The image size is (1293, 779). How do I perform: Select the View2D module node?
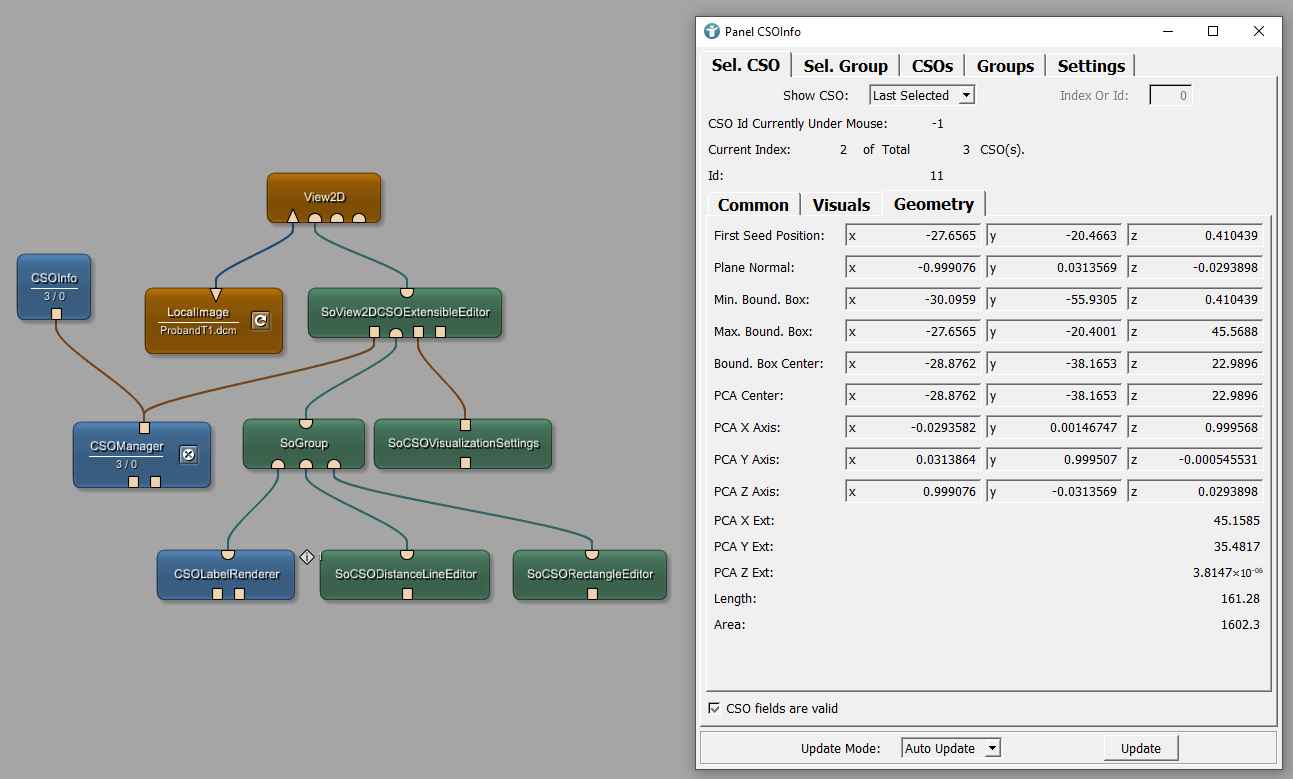[x=323, y=197]
